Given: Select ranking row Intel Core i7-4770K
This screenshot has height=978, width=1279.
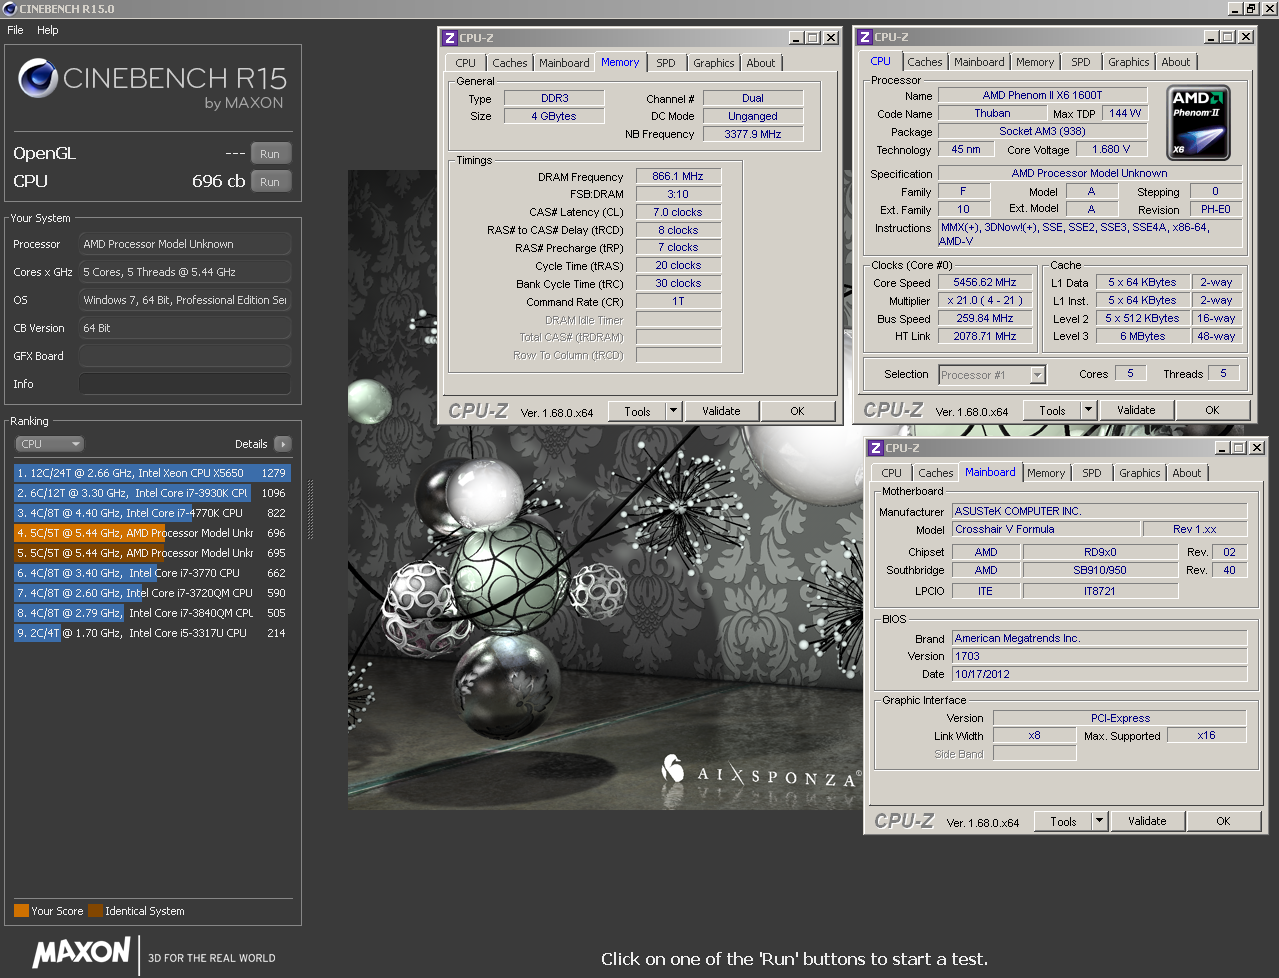Looking at the screenshot, I should coord(152,513).
